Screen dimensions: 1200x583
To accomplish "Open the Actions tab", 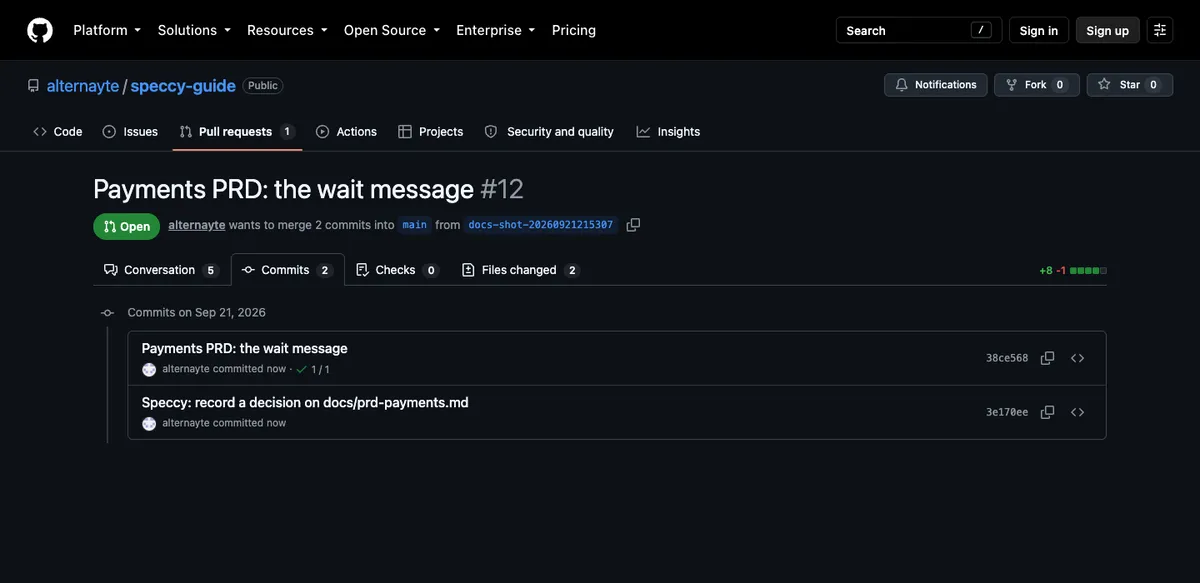I will click(346, 131).
